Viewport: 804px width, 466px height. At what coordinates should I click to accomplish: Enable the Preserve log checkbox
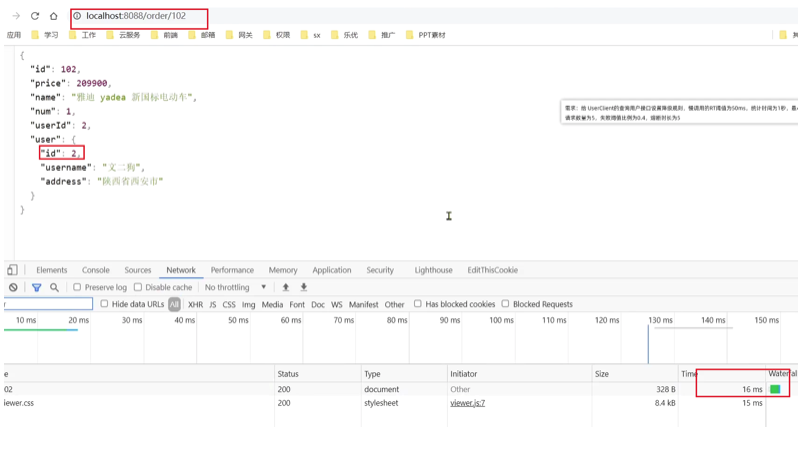point(77,287)
